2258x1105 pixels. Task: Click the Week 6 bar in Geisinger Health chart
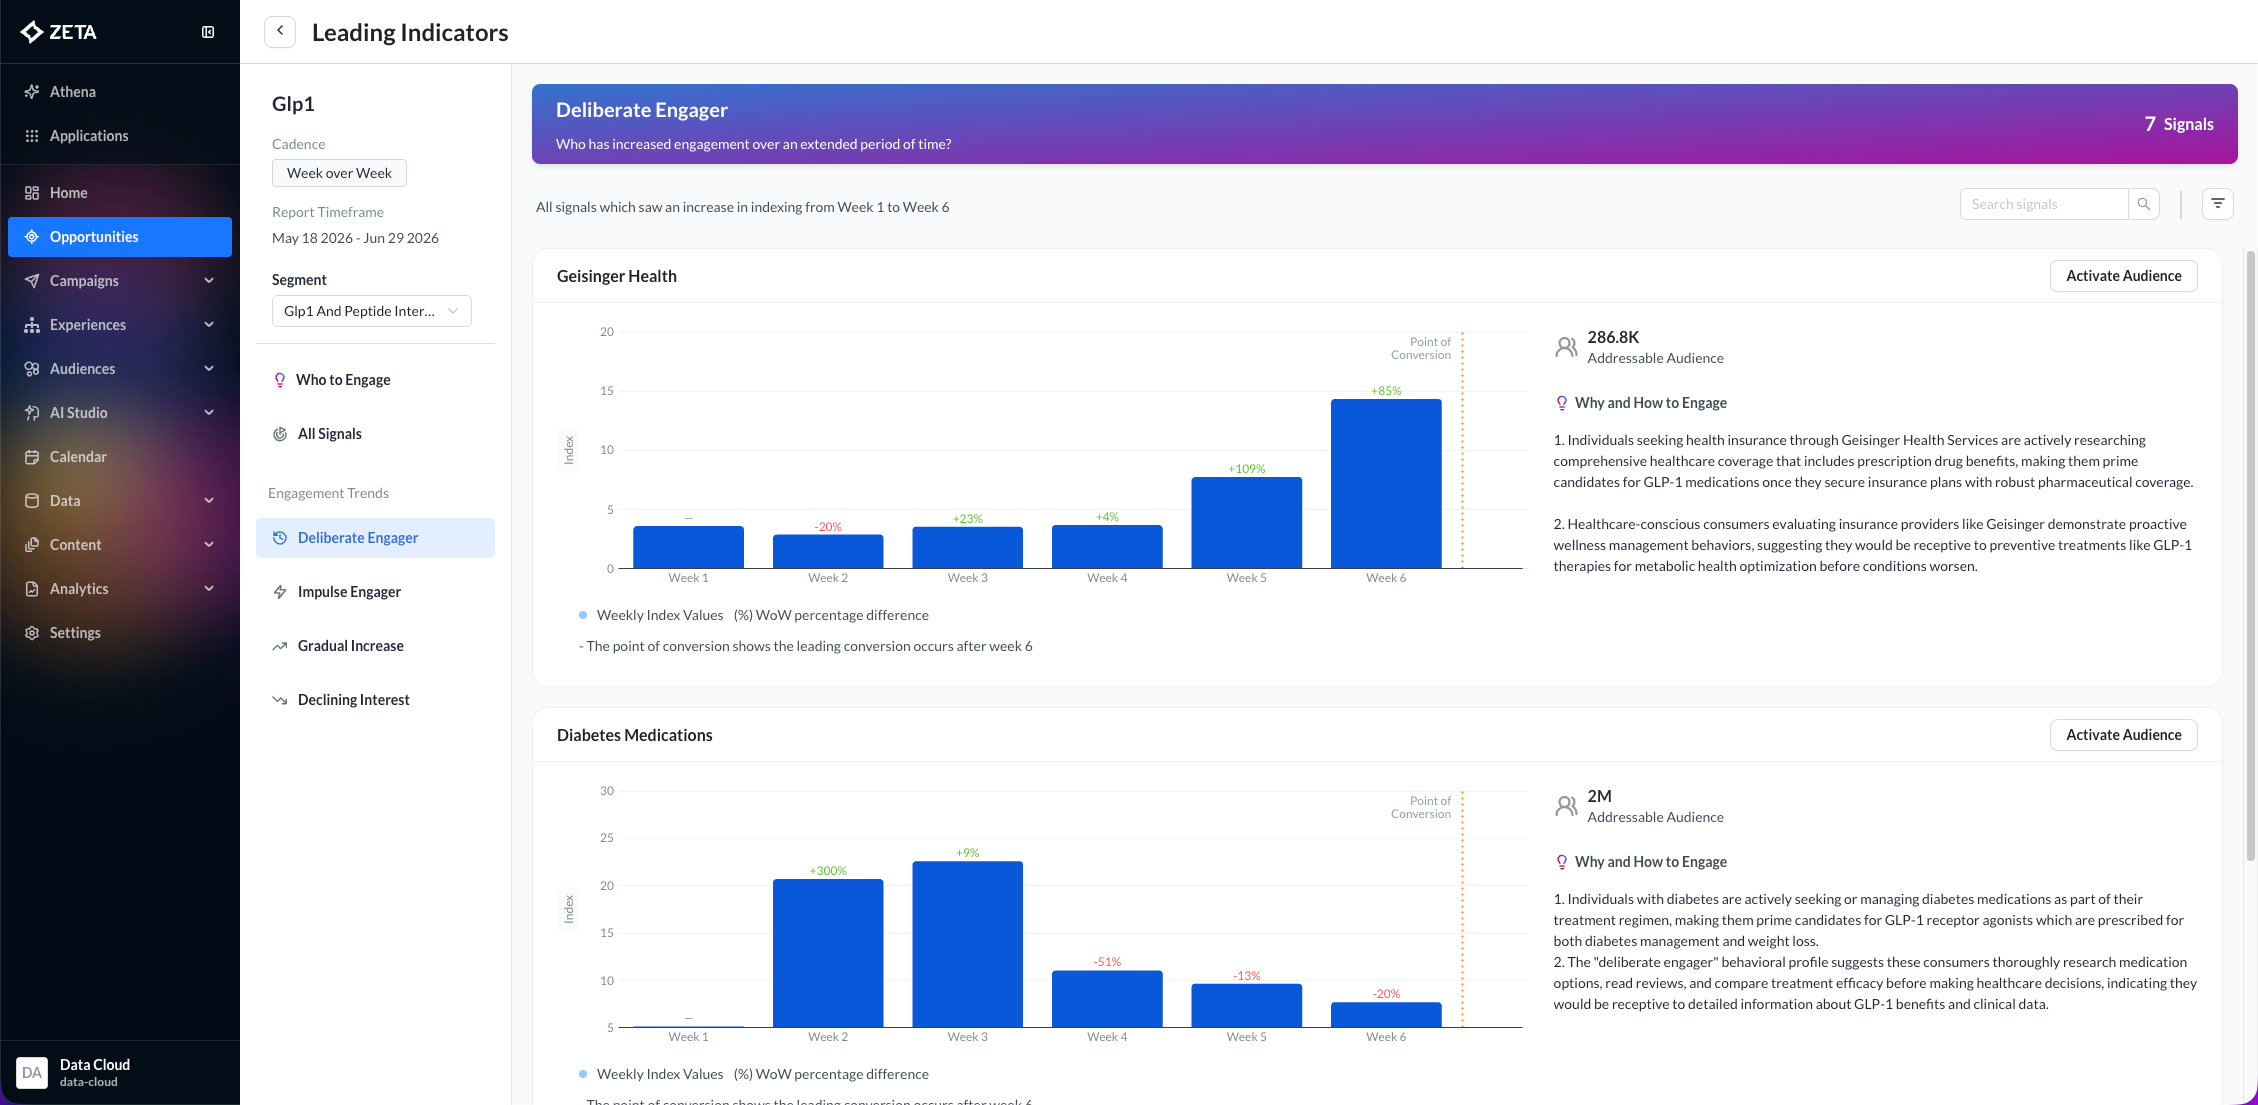(x=1386, y=484)
